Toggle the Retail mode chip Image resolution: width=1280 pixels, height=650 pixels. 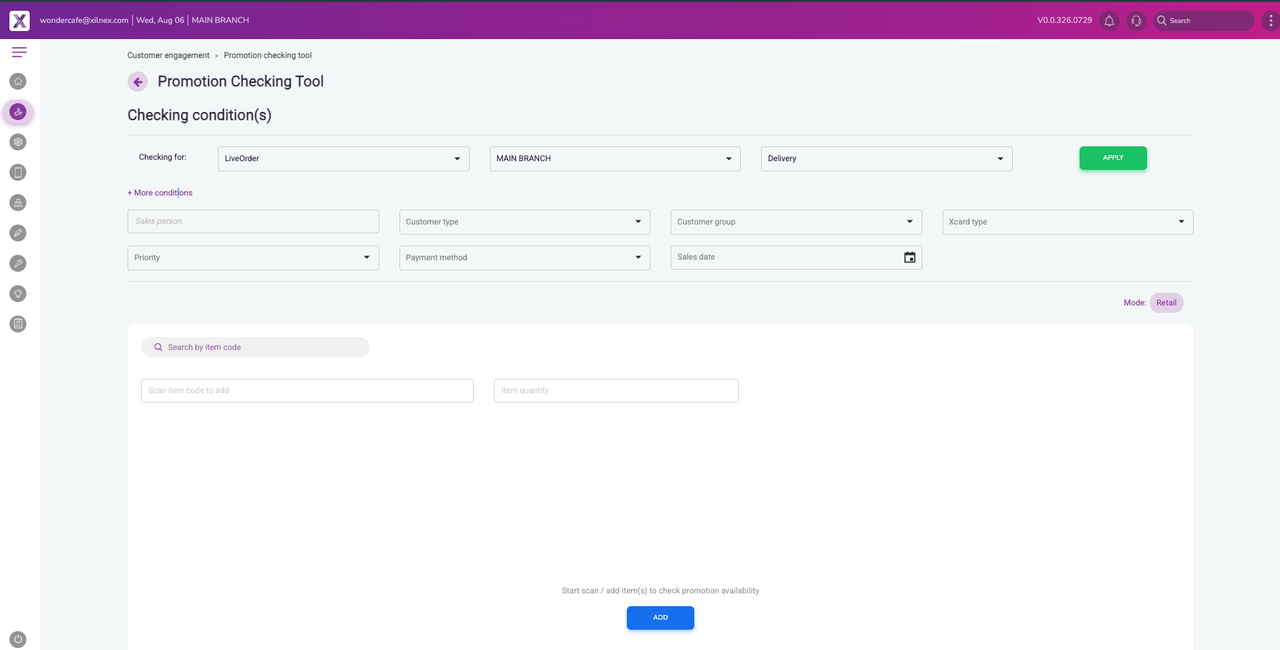[1166, 303]
